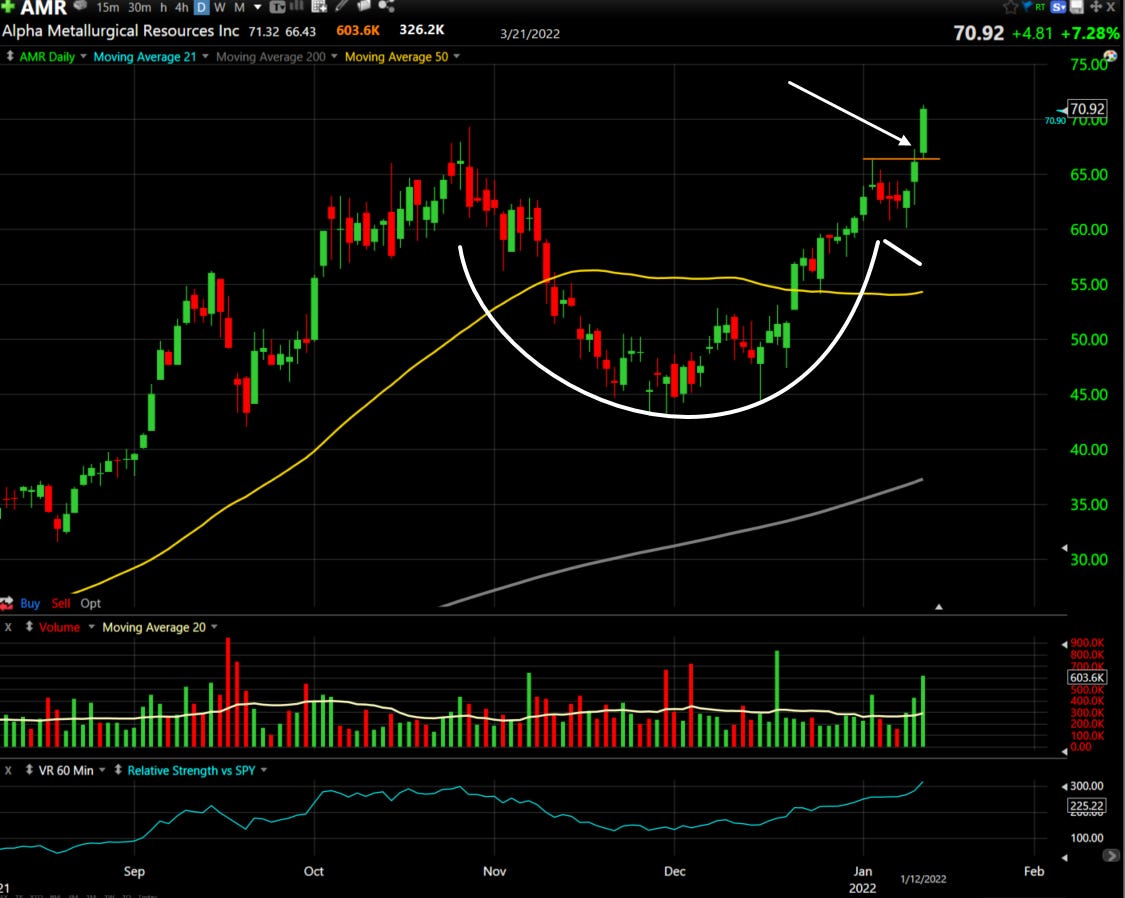Click the up-down arrows before AMR Daily
Screen dimensions: 1125x898
10,56
